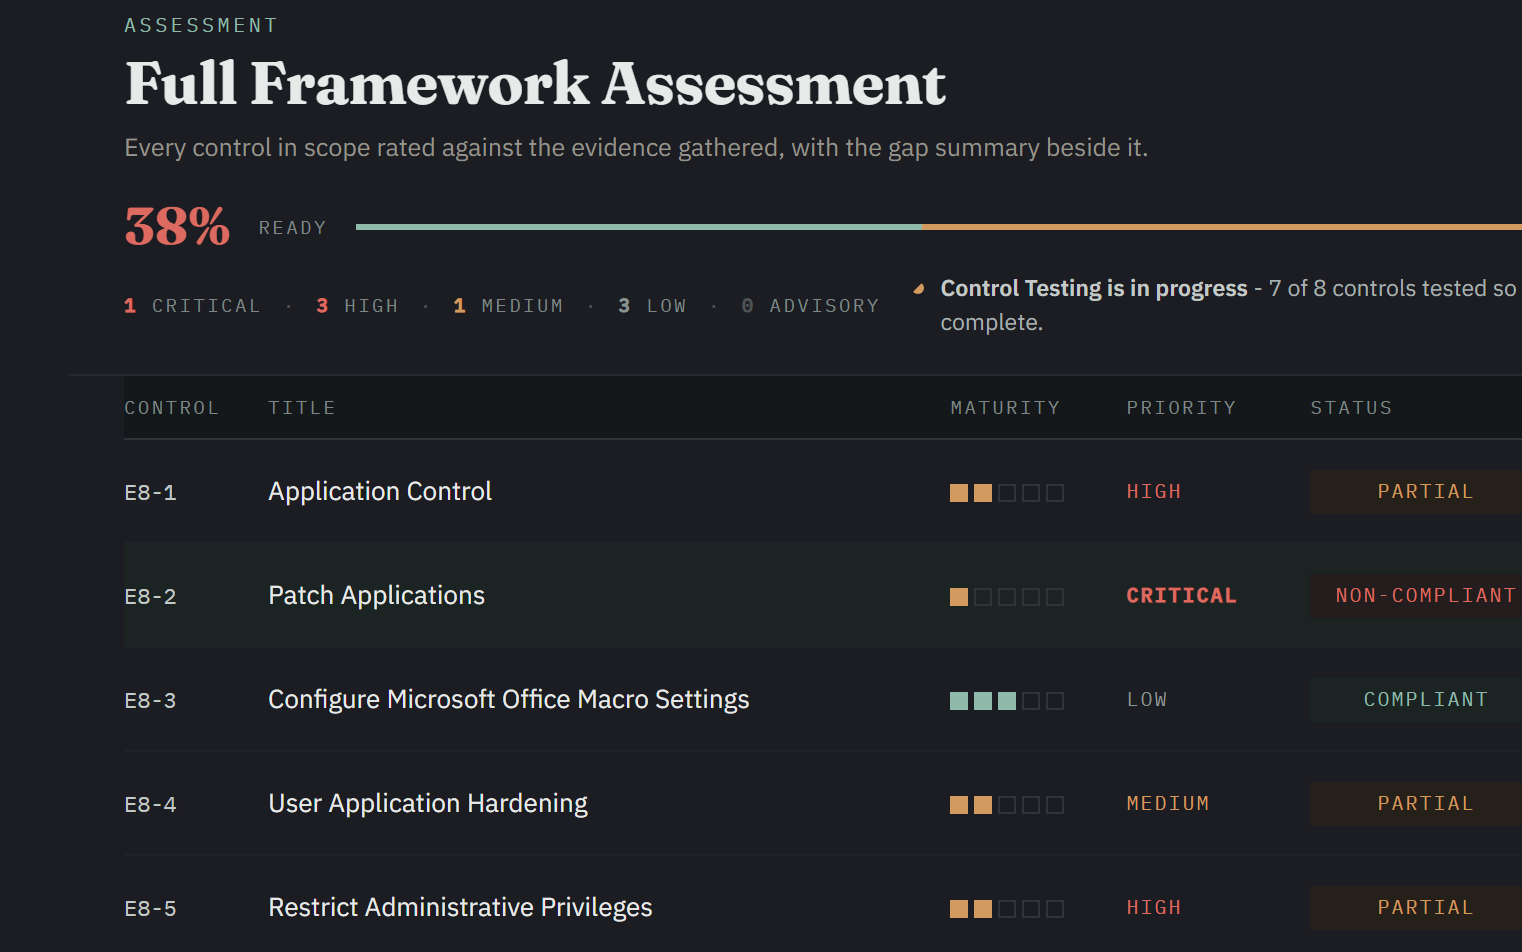Click maturity squares for Restrict Administrative Privileges
This screenshot has width=1522, height=952.
point(1006,909)
